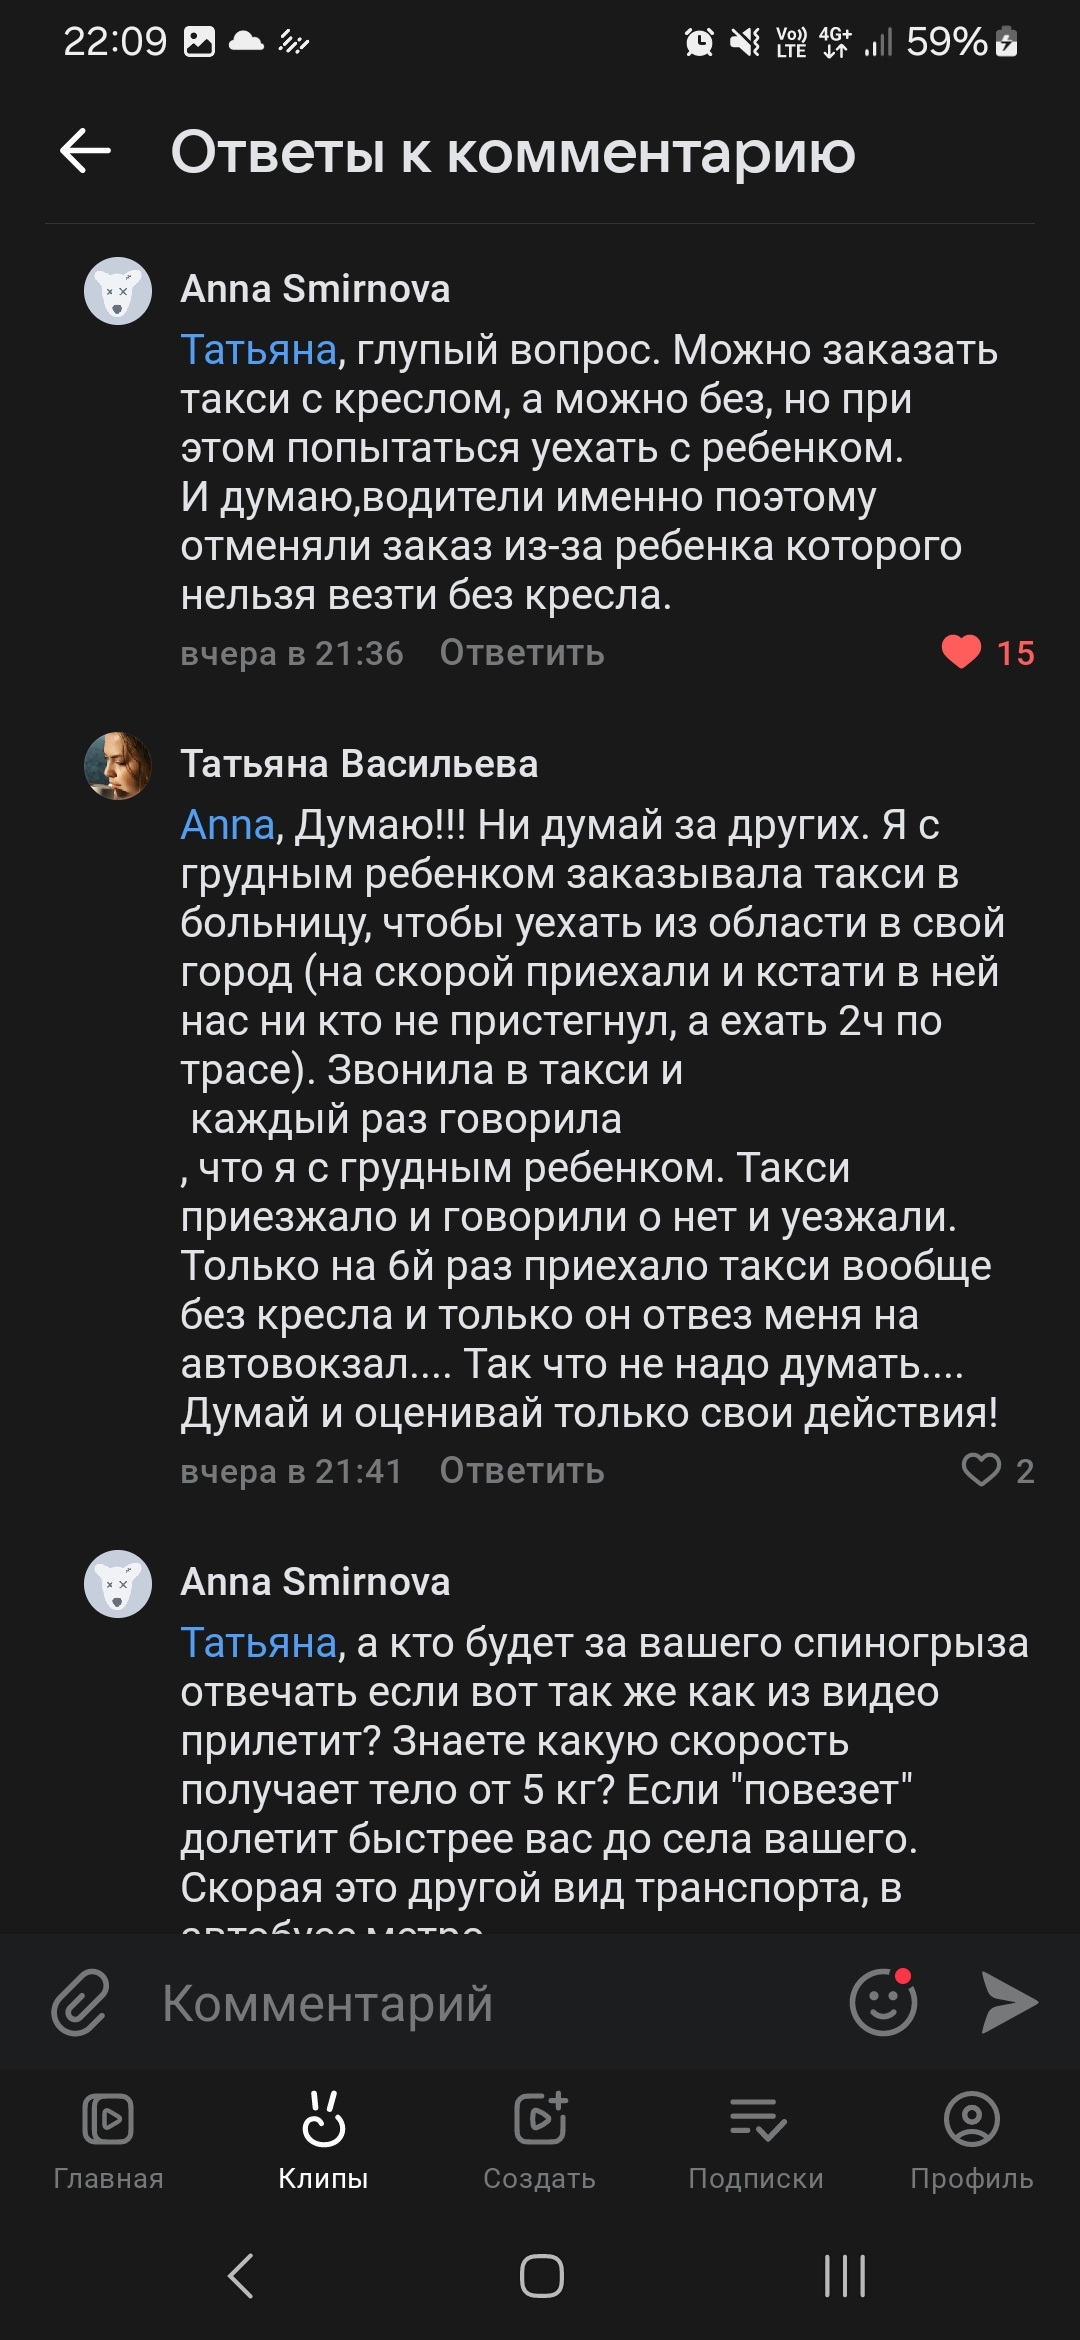The width and height of the screenshot is (1080, 2340).
Task: Reply to Anna Smirnova's 21:36 comment
Action: pyautogui.click(x=522, y=653)
